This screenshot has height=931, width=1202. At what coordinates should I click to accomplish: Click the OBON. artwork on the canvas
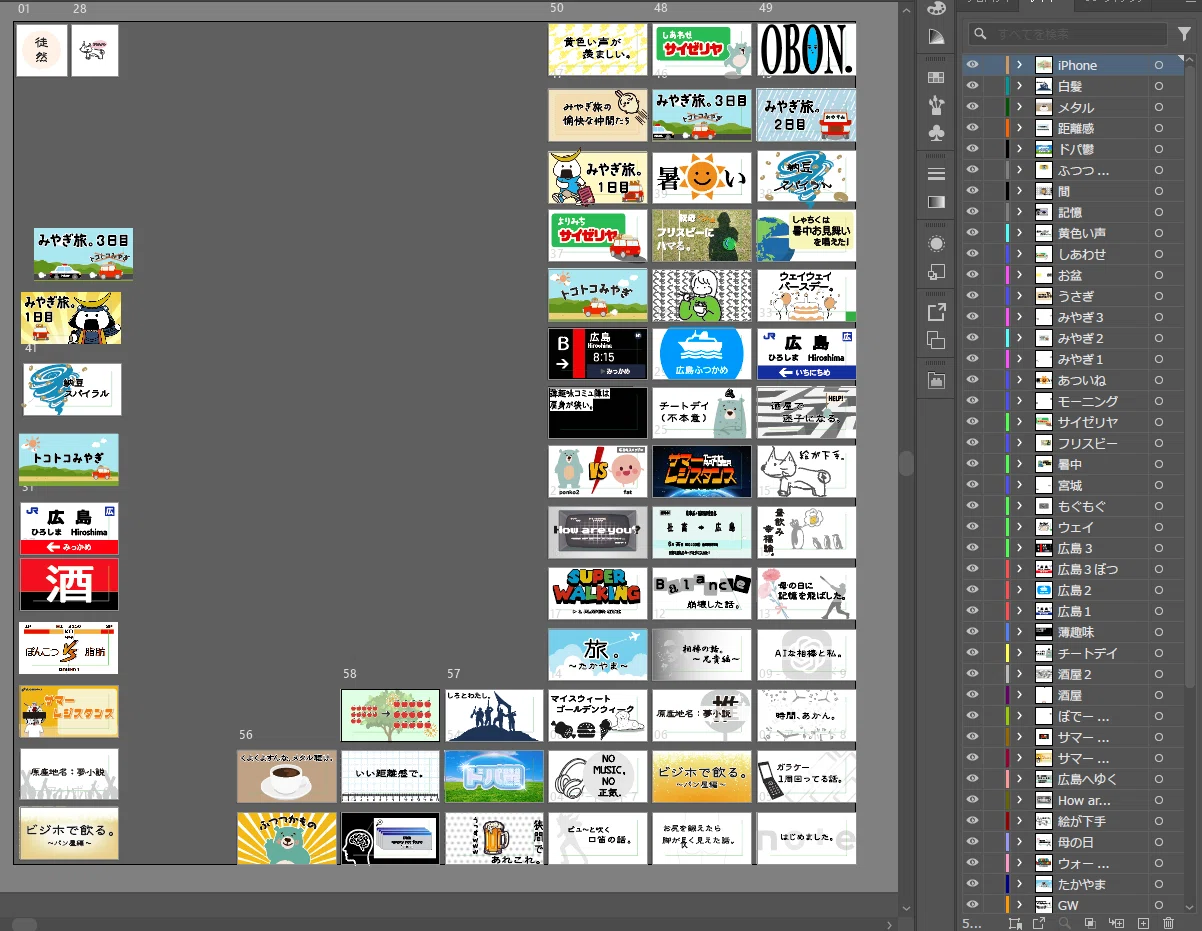806,50
